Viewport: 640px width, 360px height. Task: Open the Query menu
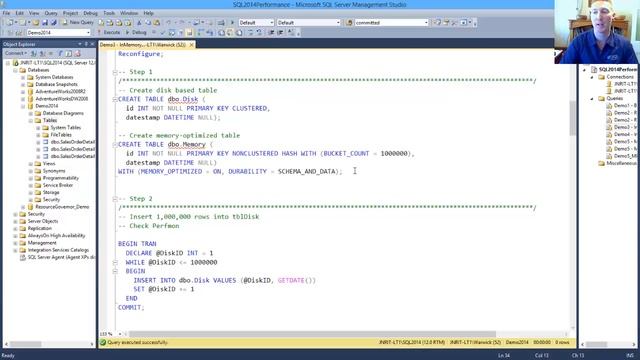pyautogui.click(x=51, y=13)
